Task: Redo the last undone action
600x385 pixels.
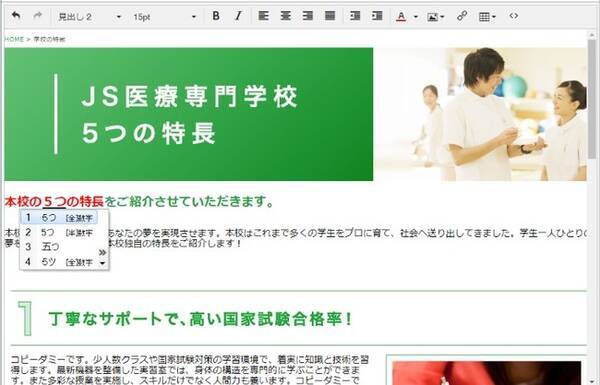Action: 38,16
